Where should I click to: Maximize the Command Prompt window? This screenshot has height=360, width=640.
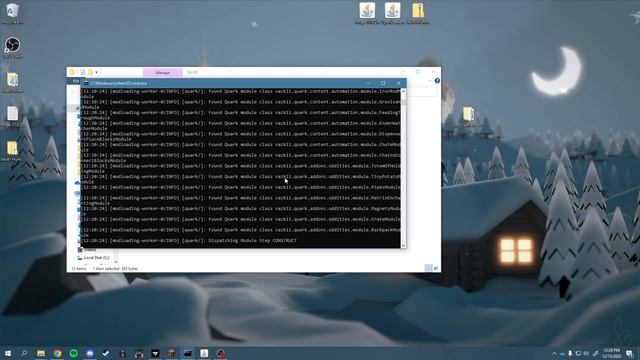tap(383, 83)
